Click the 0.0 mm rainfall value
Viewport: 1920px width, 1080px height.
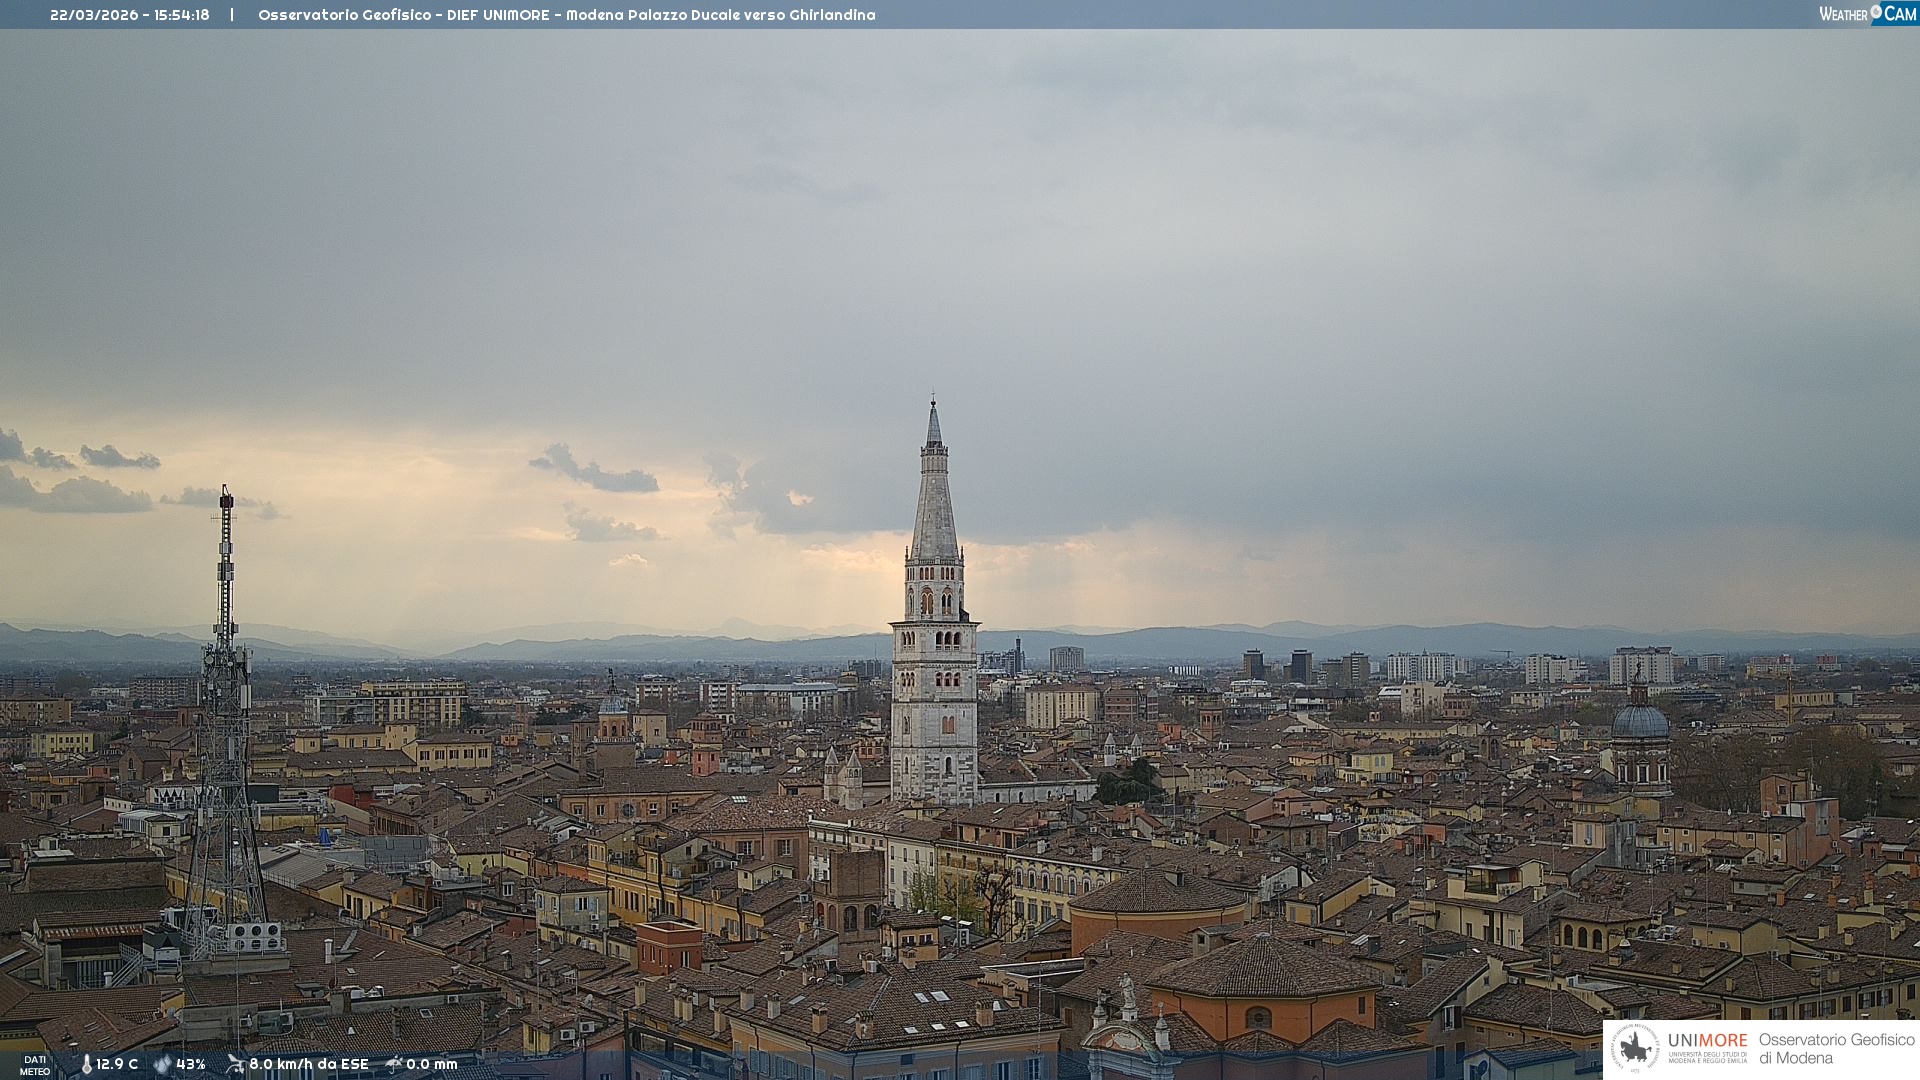(x=432, y=1064)
